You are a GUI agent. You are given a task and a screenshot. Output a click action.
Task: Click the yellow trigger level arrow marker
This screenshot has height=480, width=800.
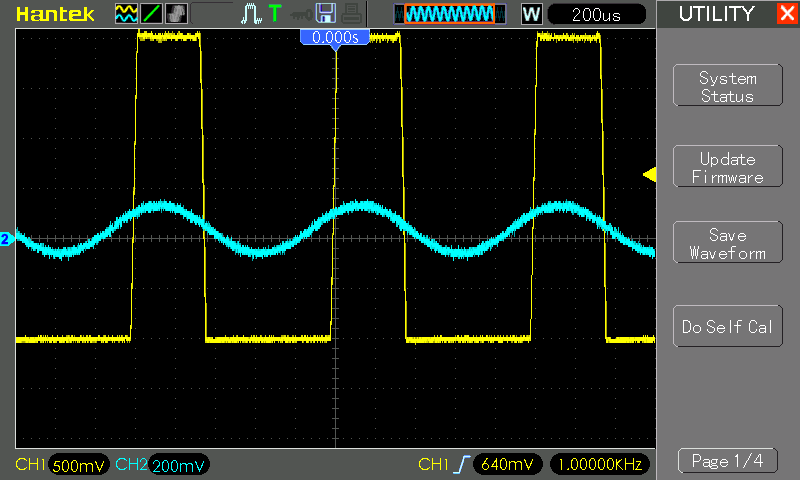649,175
